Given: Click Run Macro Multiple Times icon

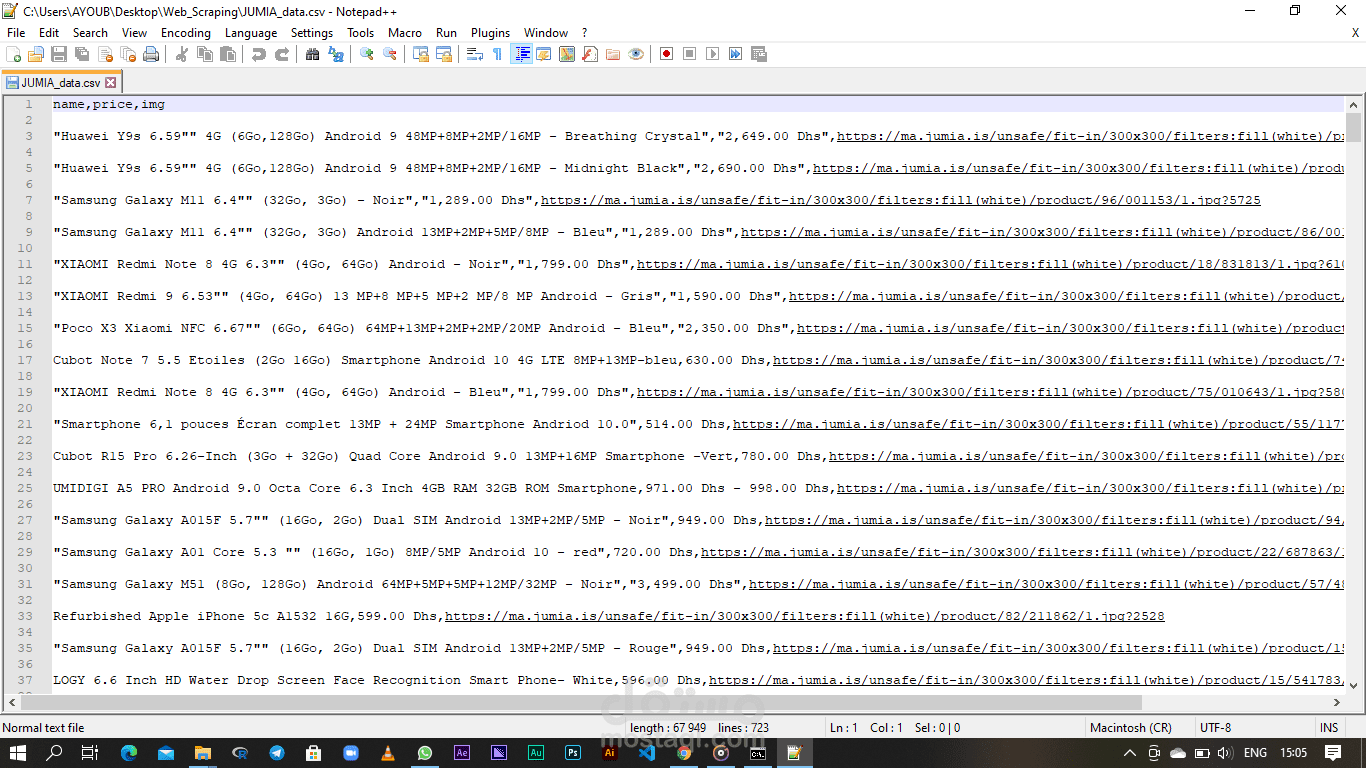Looking at the screenshot, I should click(x=736, y=54).
